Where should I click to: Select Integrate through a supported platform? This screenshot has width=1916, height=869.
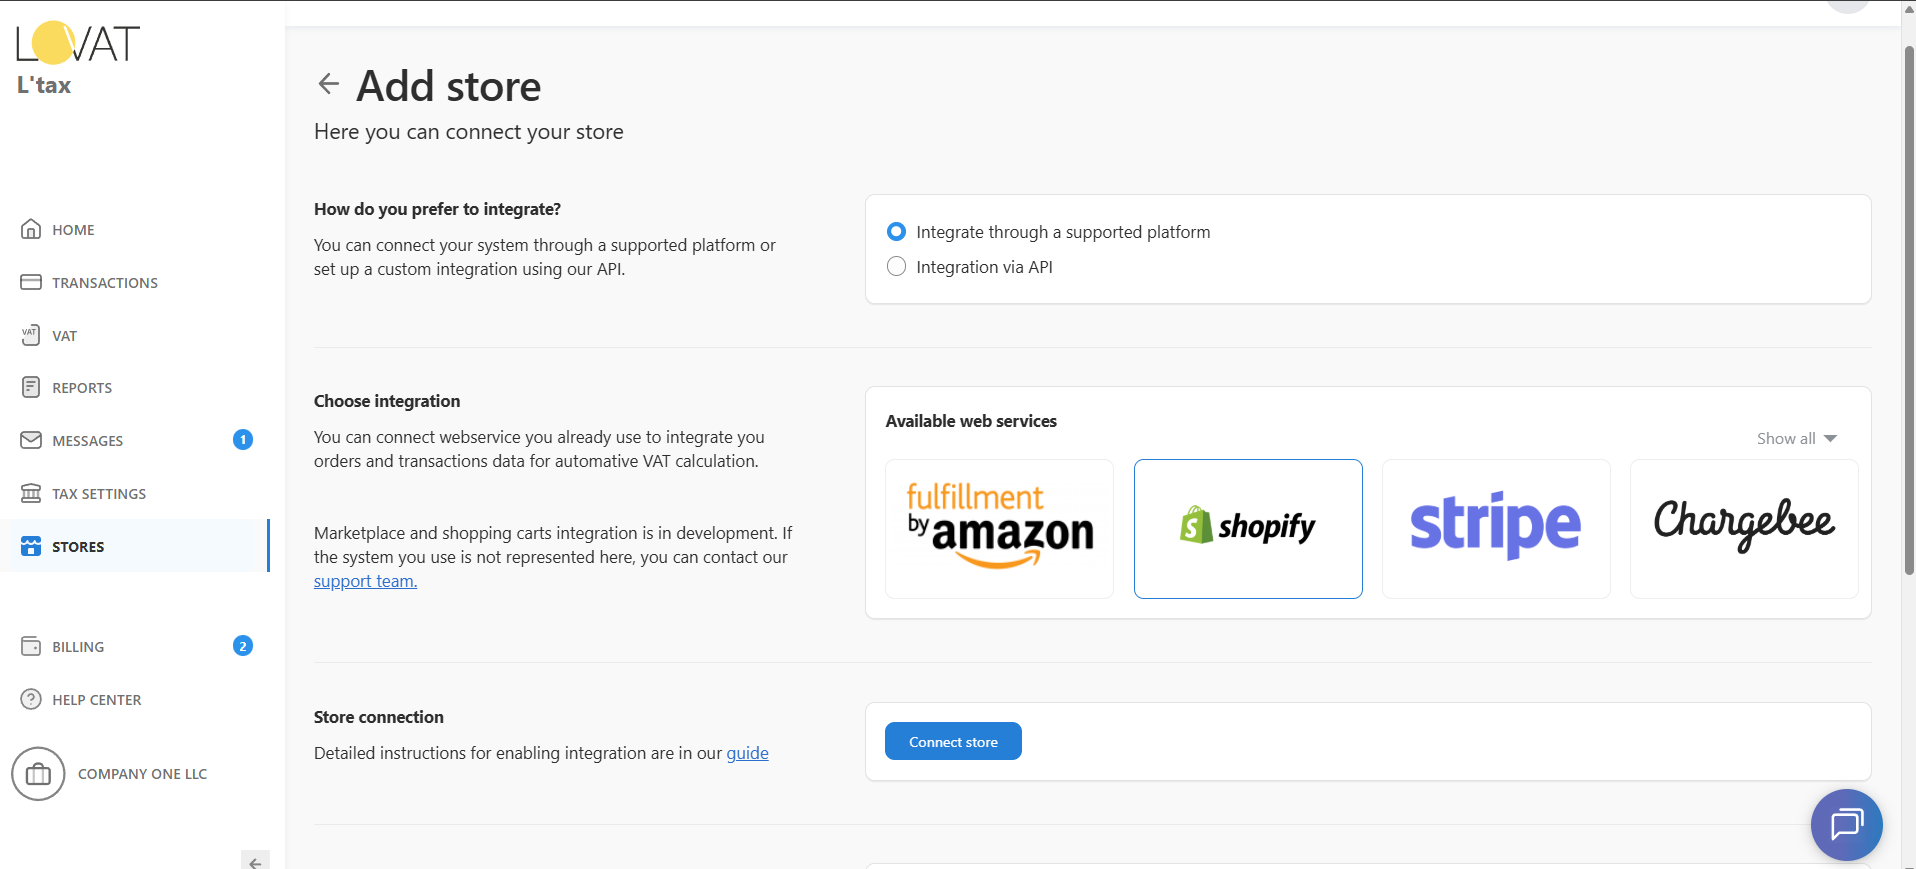point(897,232)
